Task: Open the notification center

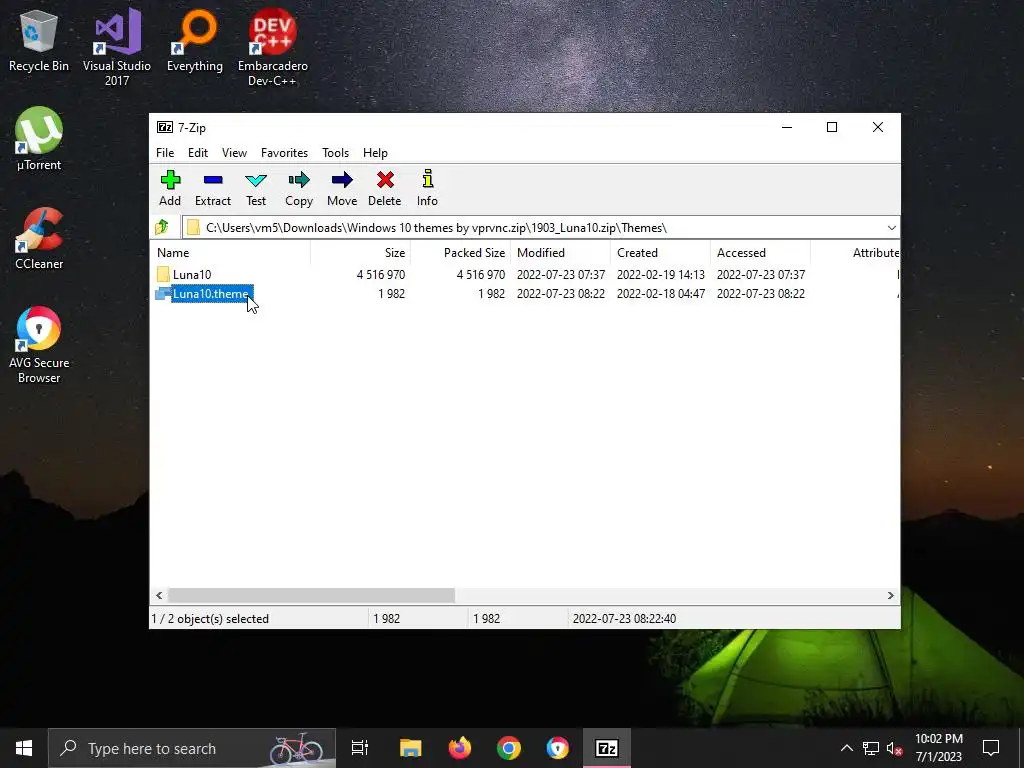Action: (x=991, y=748)
